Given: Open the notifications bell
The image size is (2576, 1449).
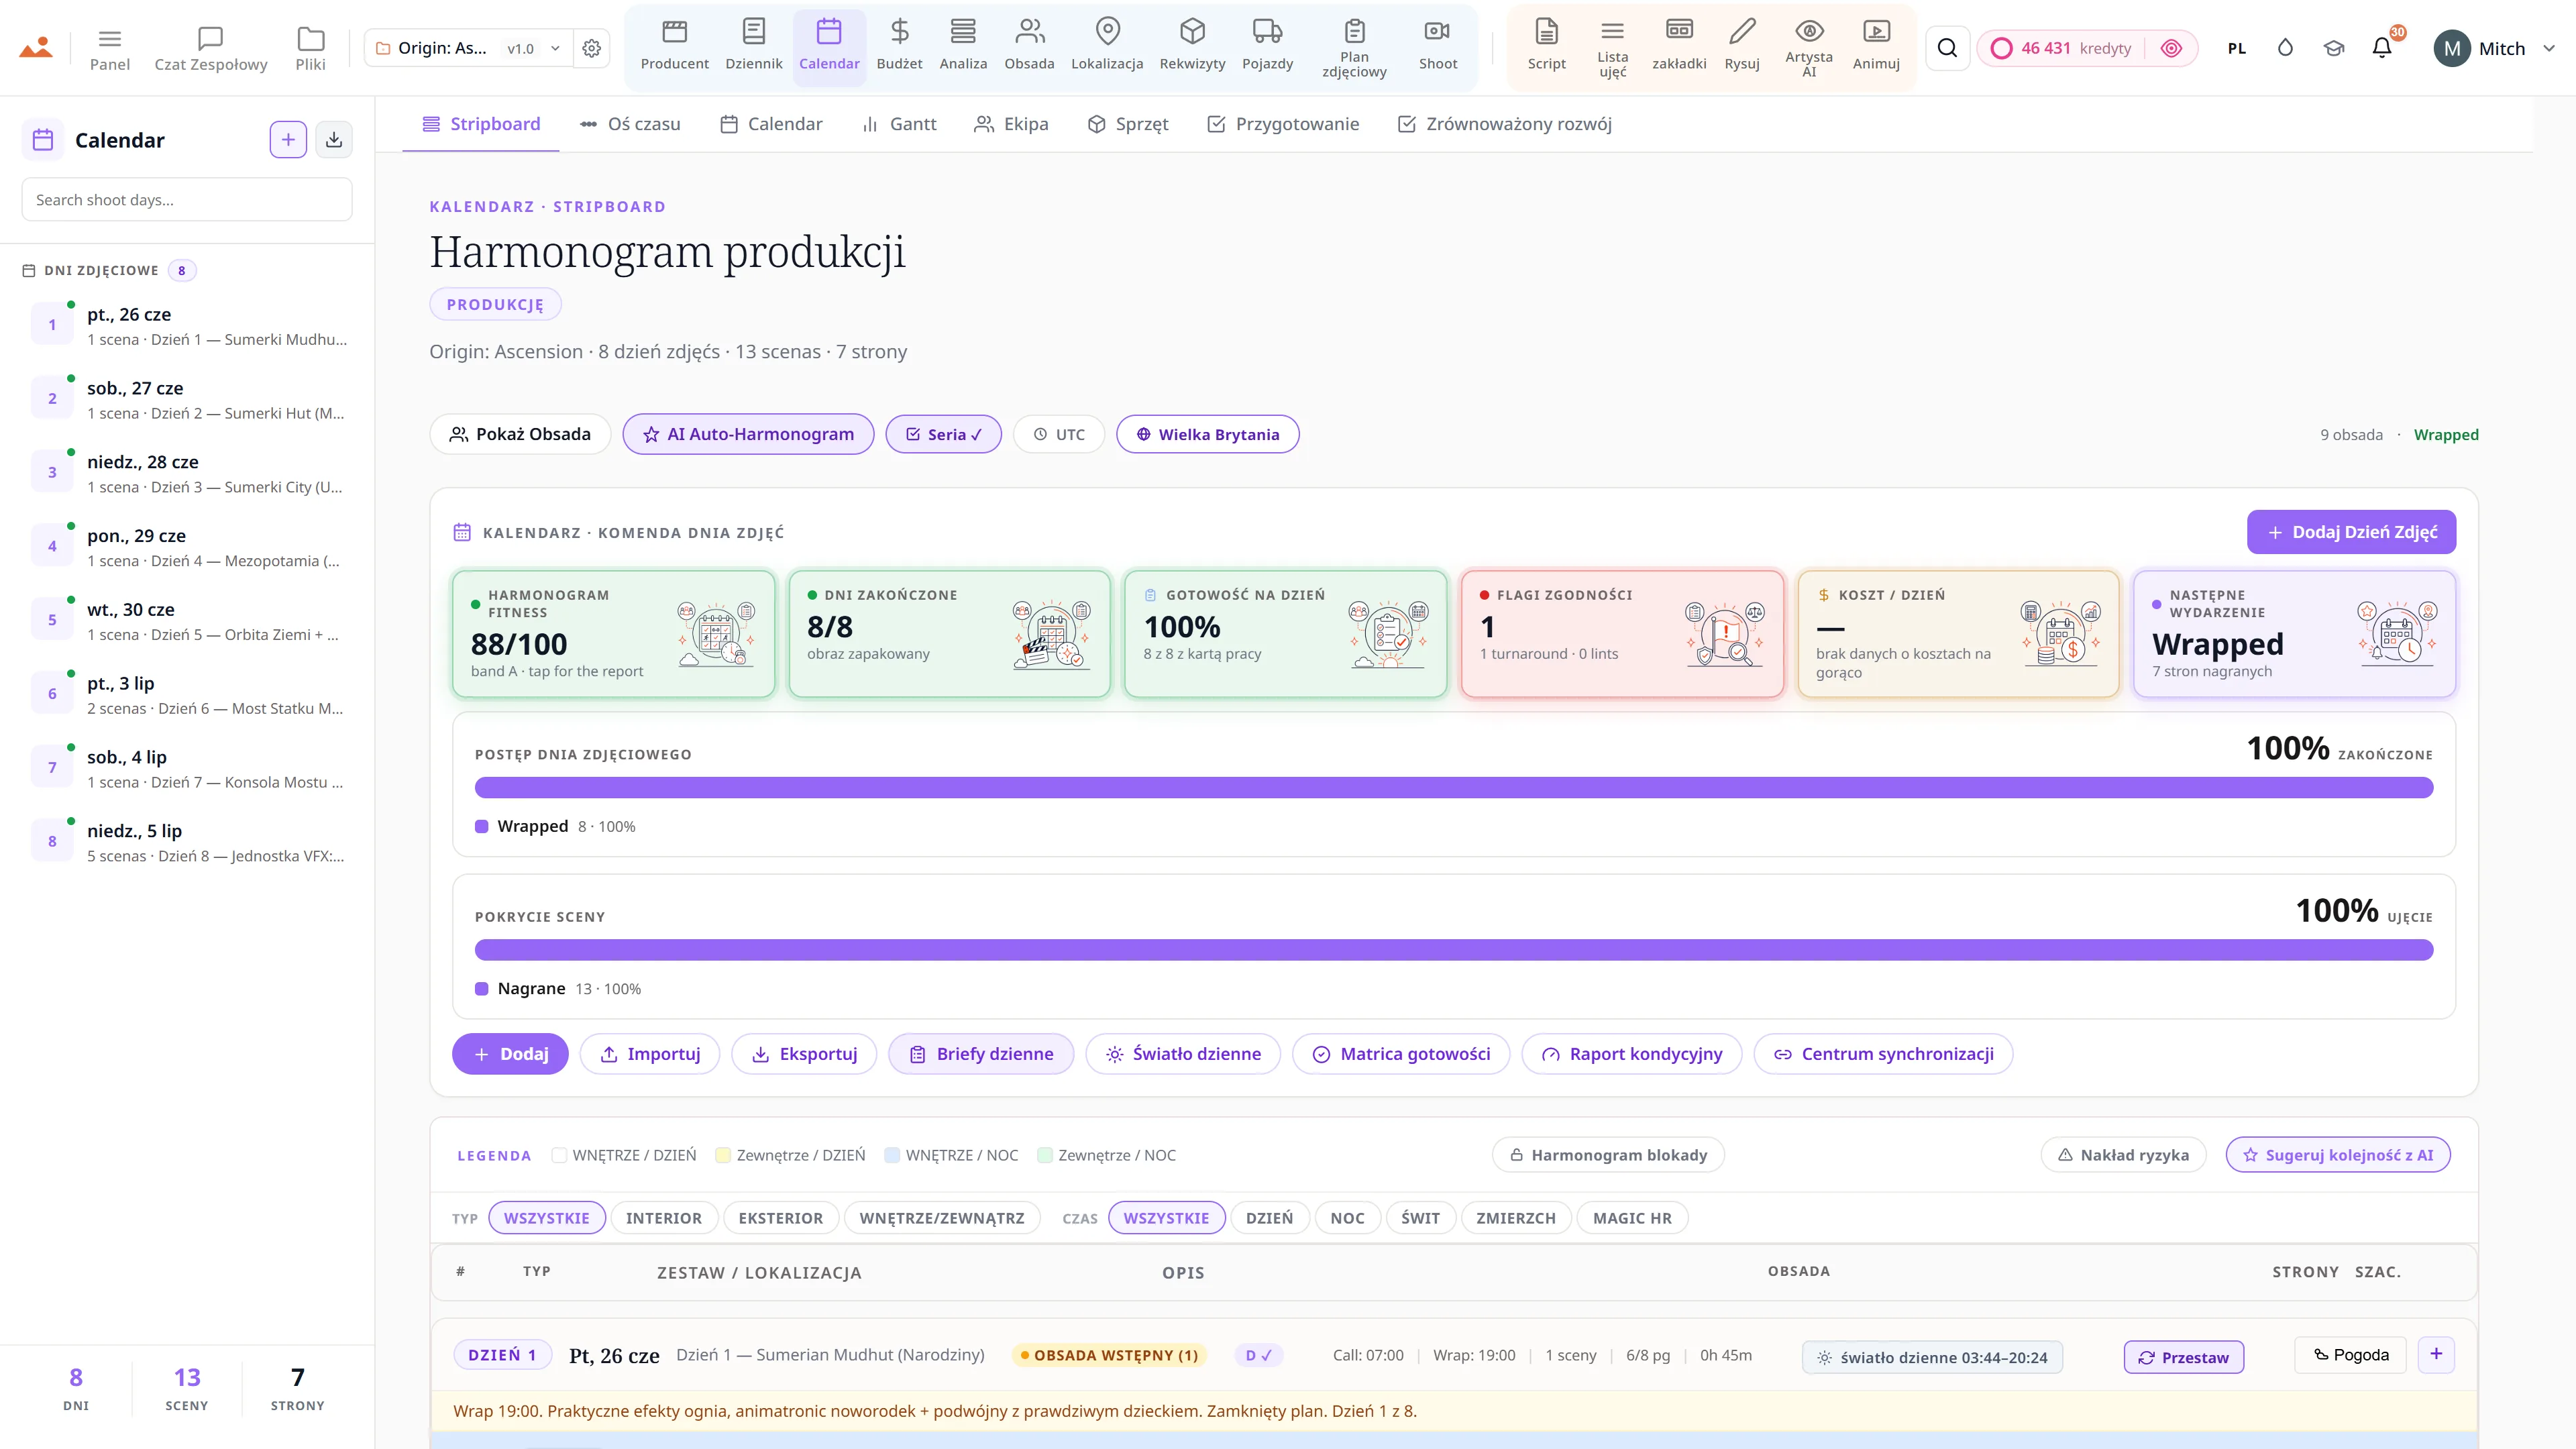Looking at the screenshot, I should (2382, 48).
